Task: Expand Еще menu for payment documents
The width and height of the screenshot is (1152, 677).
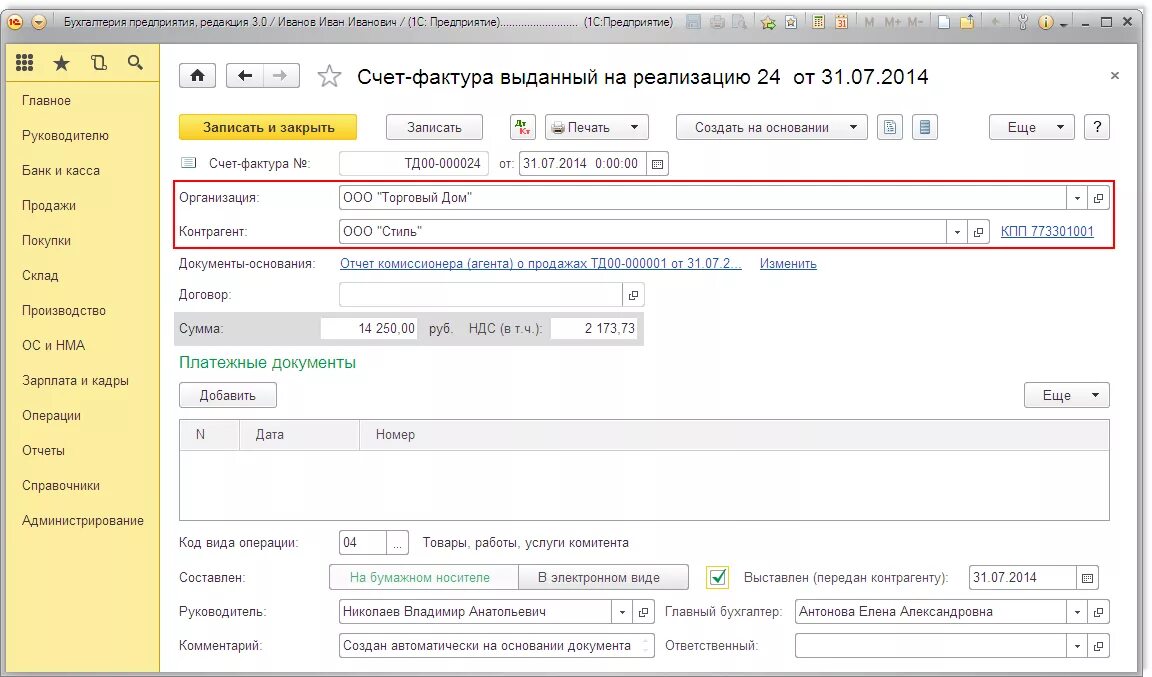Action: coord(1067,395)
